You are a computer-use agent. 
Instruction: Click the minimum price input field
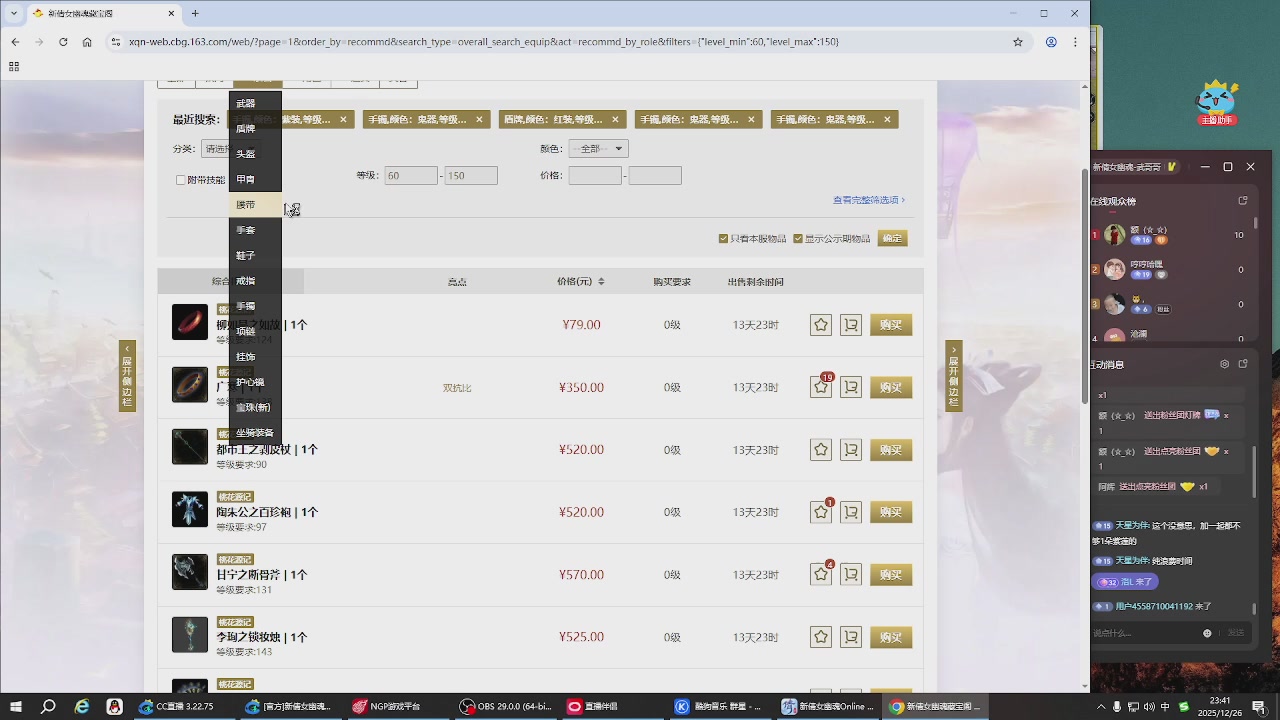pyautogui.click(x=595, y=176)
